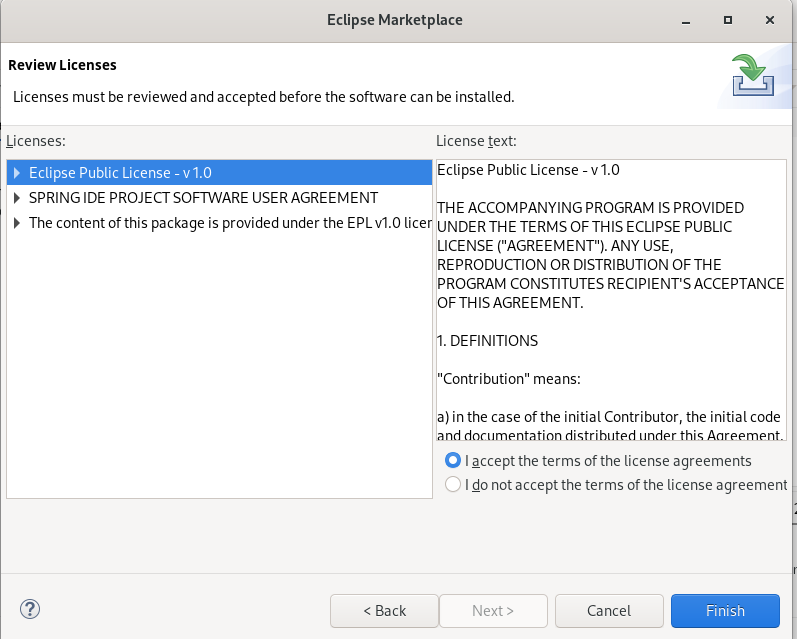
Task: Click the '1. DEFINITIONS' line in license text
Action: point(487,341)
